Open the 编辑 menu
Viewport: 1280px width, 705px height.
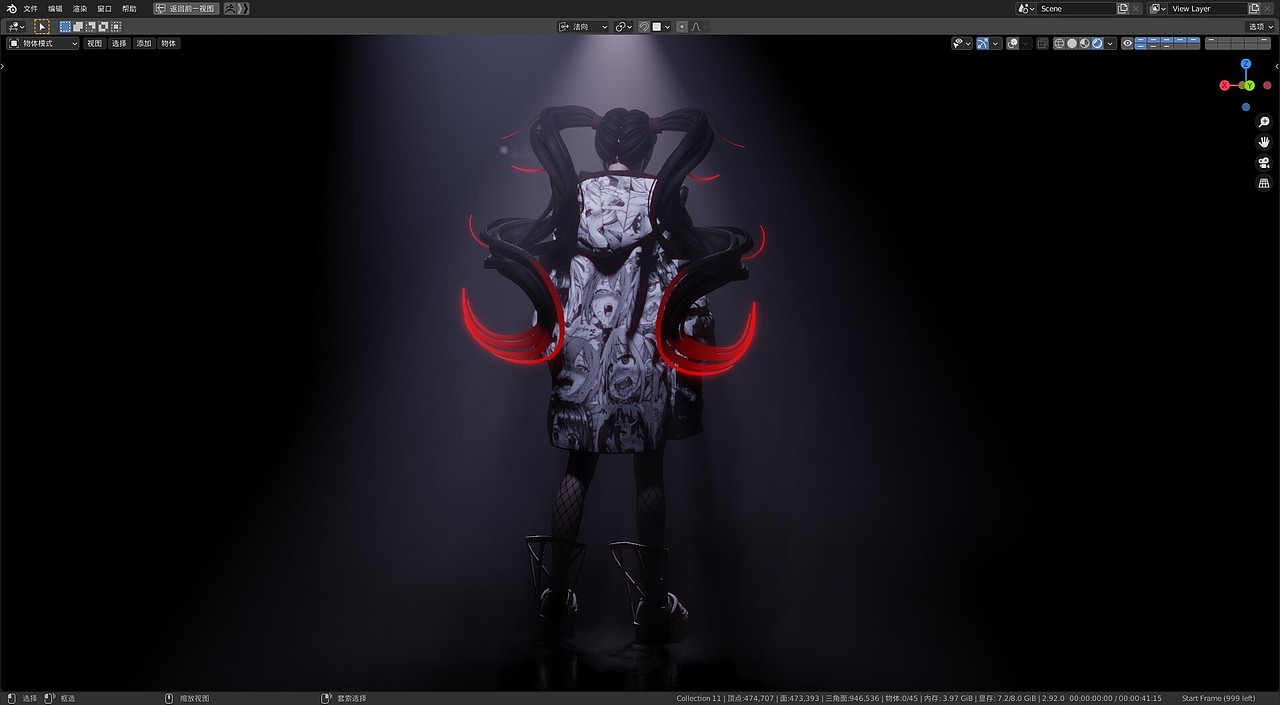55,8
